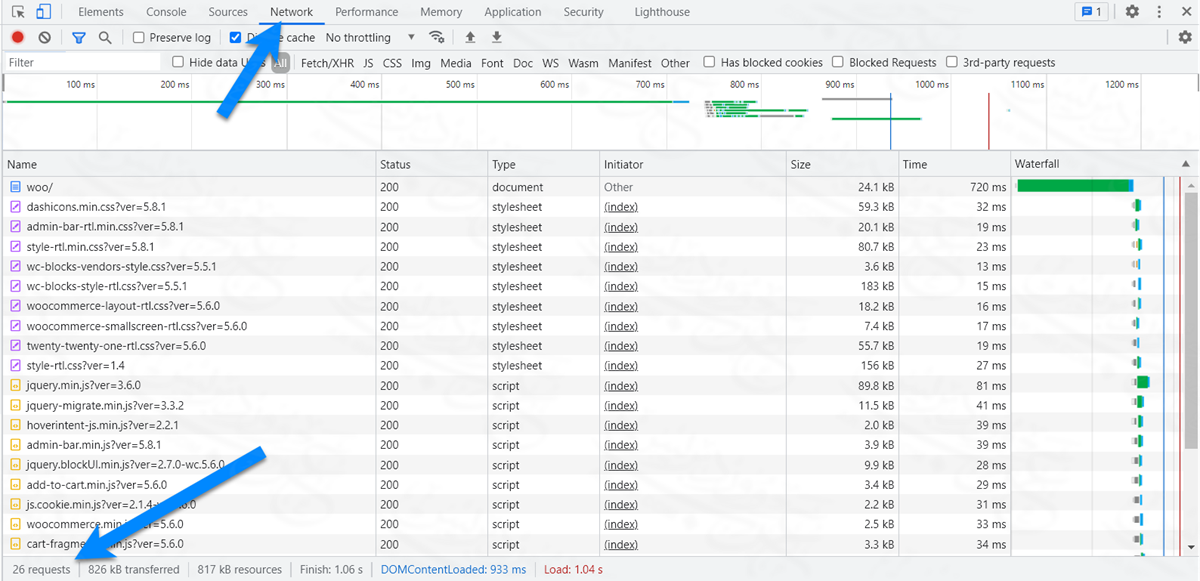Viewport: 1200px width, 581px height.
Task: Click the export HAR download arrow
Action: click(496, 38)
